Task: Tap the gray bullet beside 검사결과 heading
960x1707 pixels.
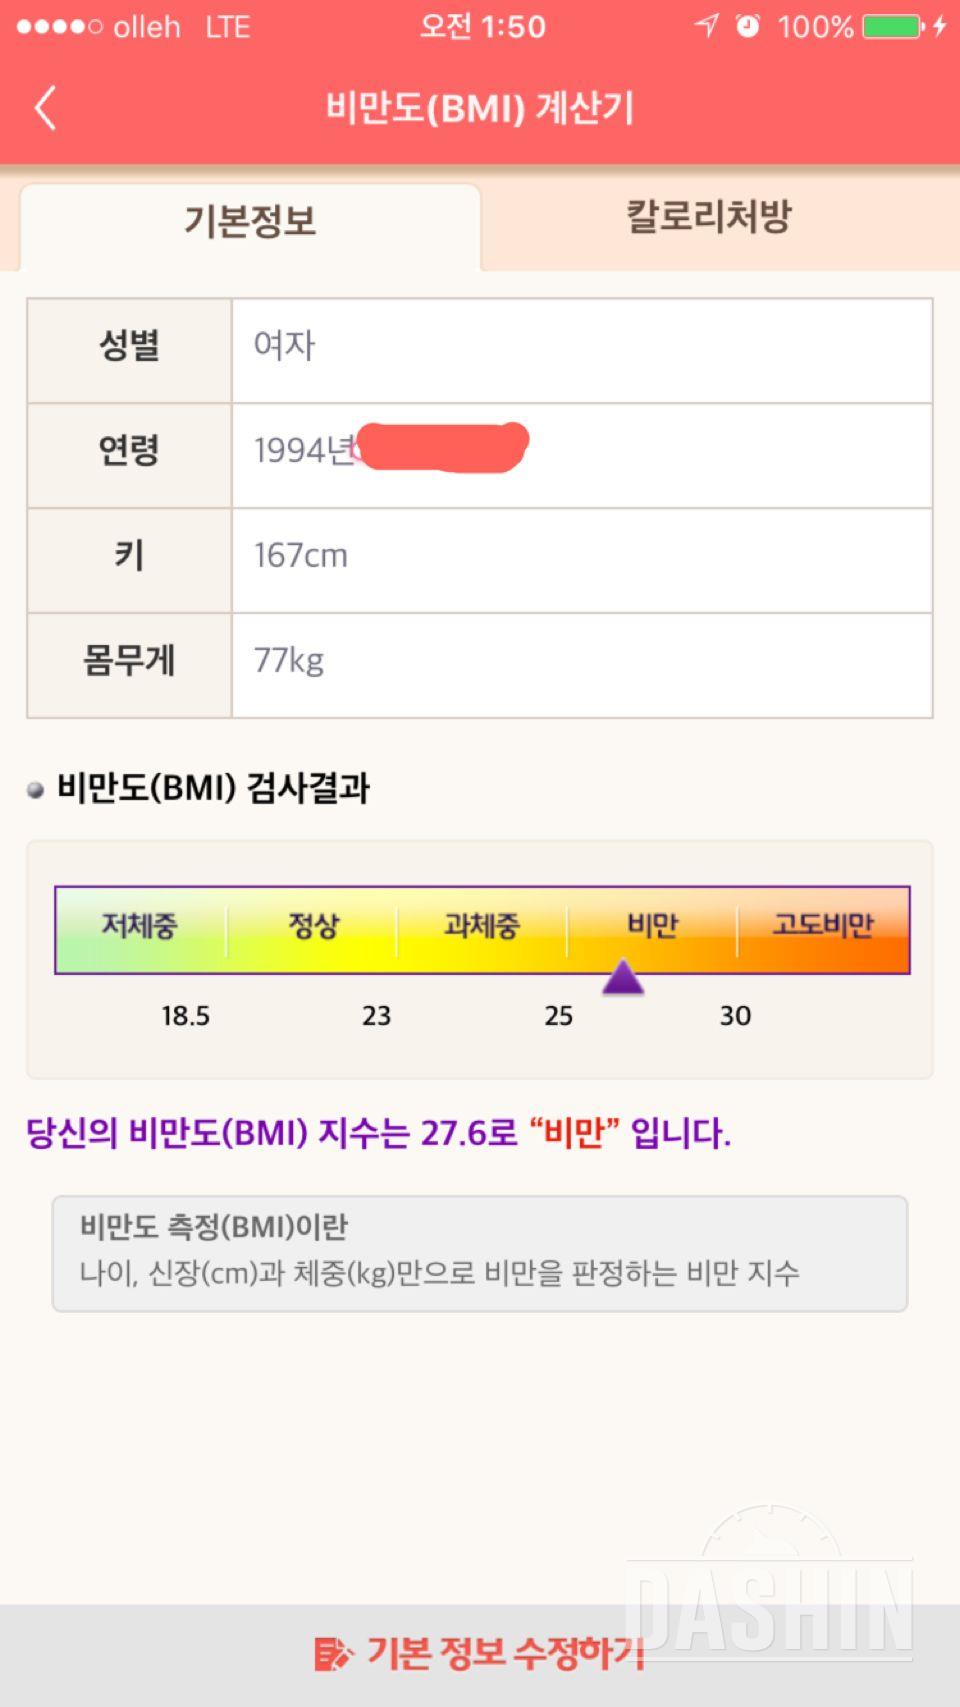Action: point(36,790)
